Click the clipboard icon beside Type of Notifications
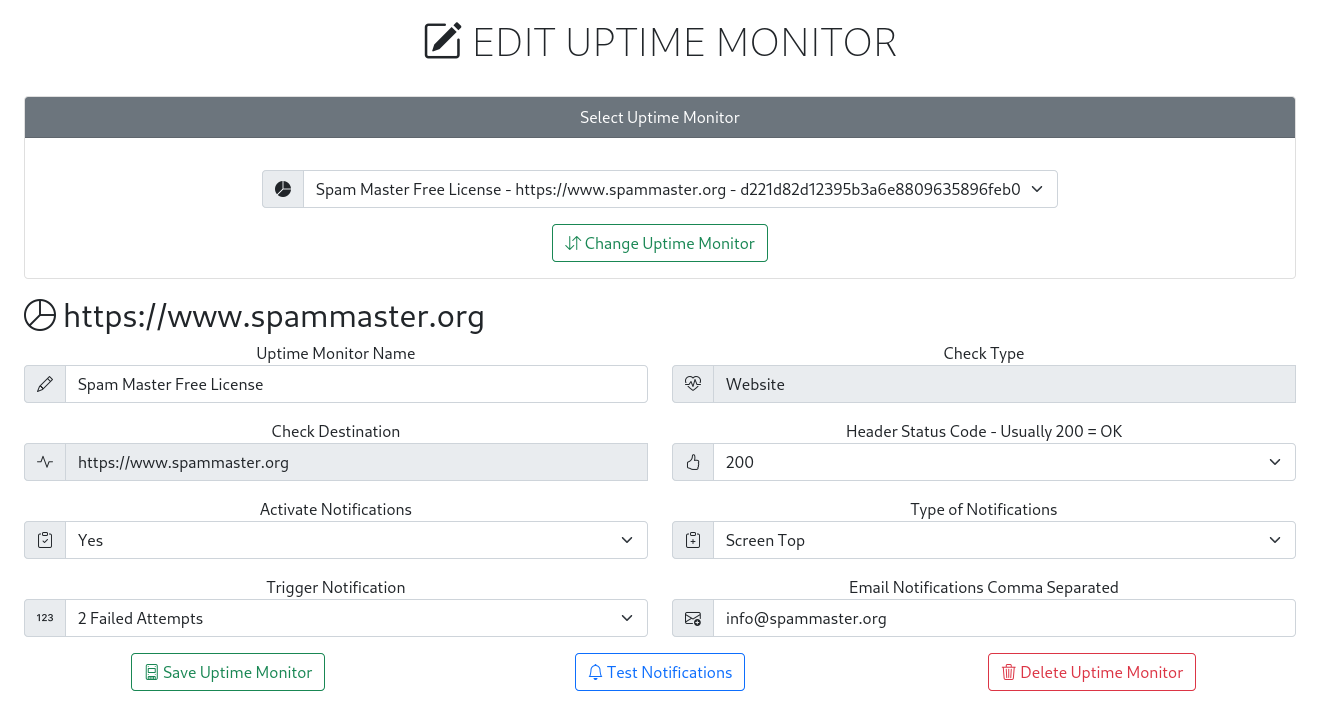 click(692, 539)
